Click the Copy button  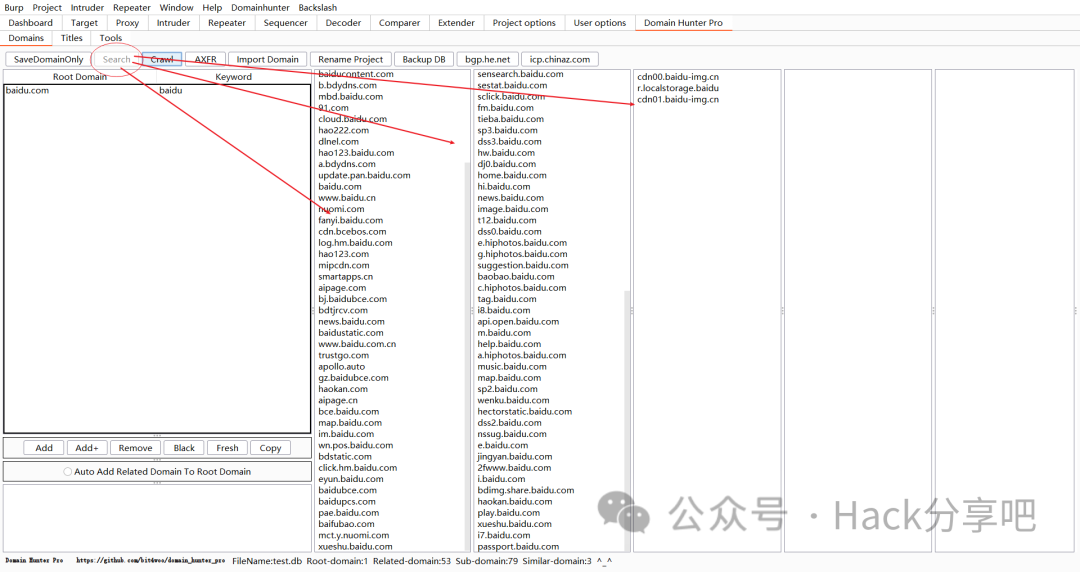coord(270,448)
